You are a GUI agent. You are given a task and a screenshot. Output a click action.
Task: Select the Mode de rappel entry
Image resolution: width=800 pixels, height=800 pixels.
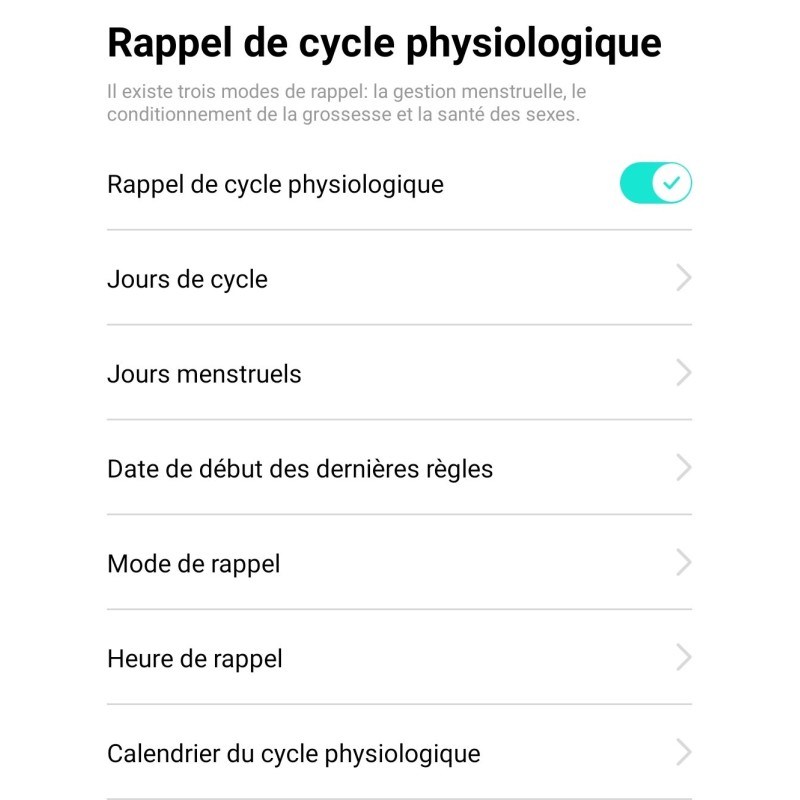point(194,564)
